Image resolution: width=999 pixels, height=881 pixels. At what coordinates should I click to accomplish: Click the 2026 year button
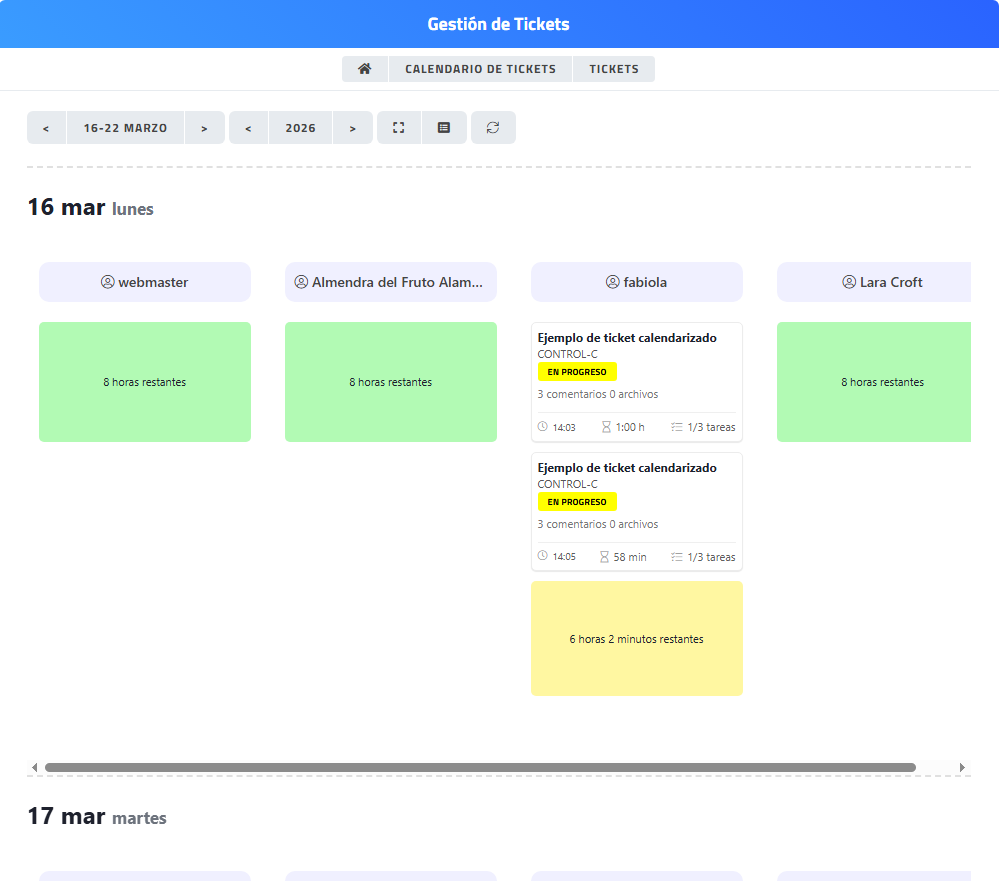[x=300, y=128]
